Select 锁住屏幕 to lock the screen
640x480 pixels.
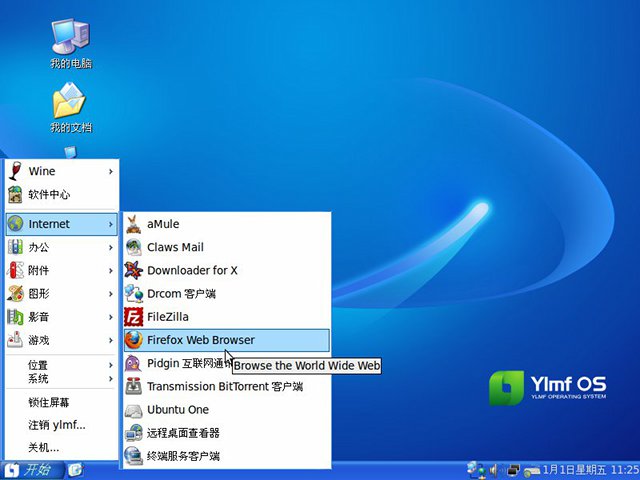(x=62, y=402)
